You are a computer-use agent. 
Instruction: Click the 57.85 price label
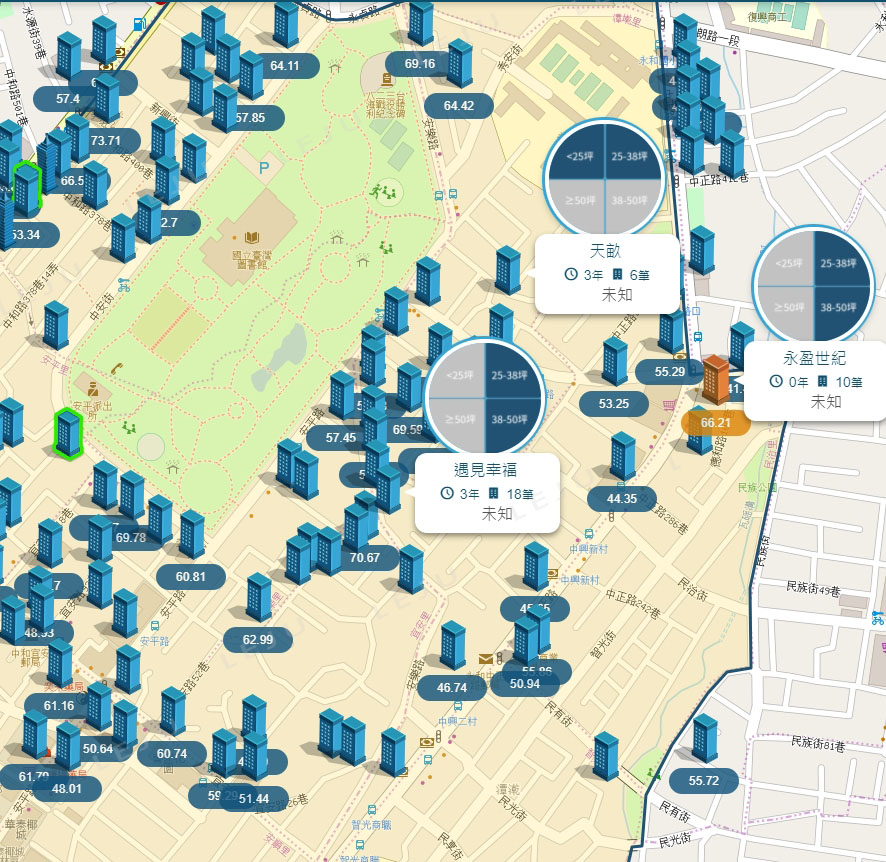pos(250,117)
